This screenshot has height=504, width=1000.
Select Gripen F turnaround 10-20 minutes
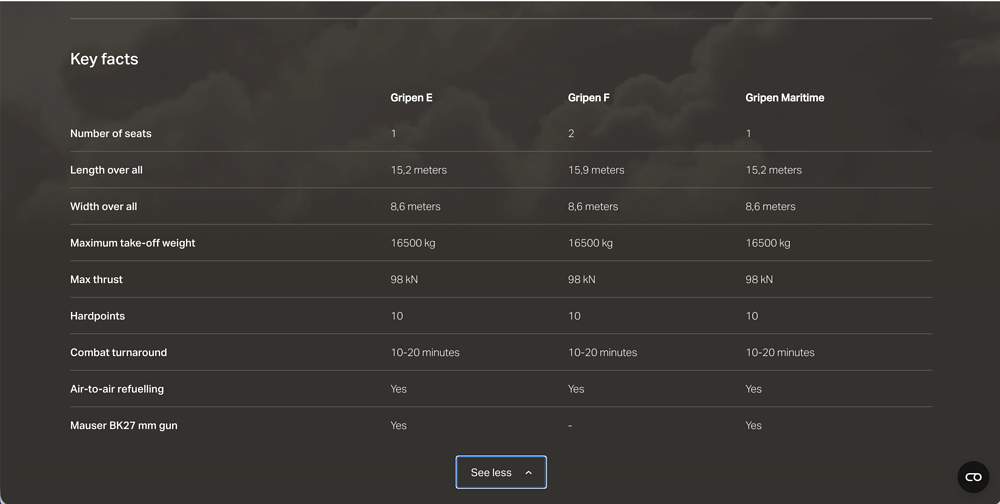(x=603, y=352)
